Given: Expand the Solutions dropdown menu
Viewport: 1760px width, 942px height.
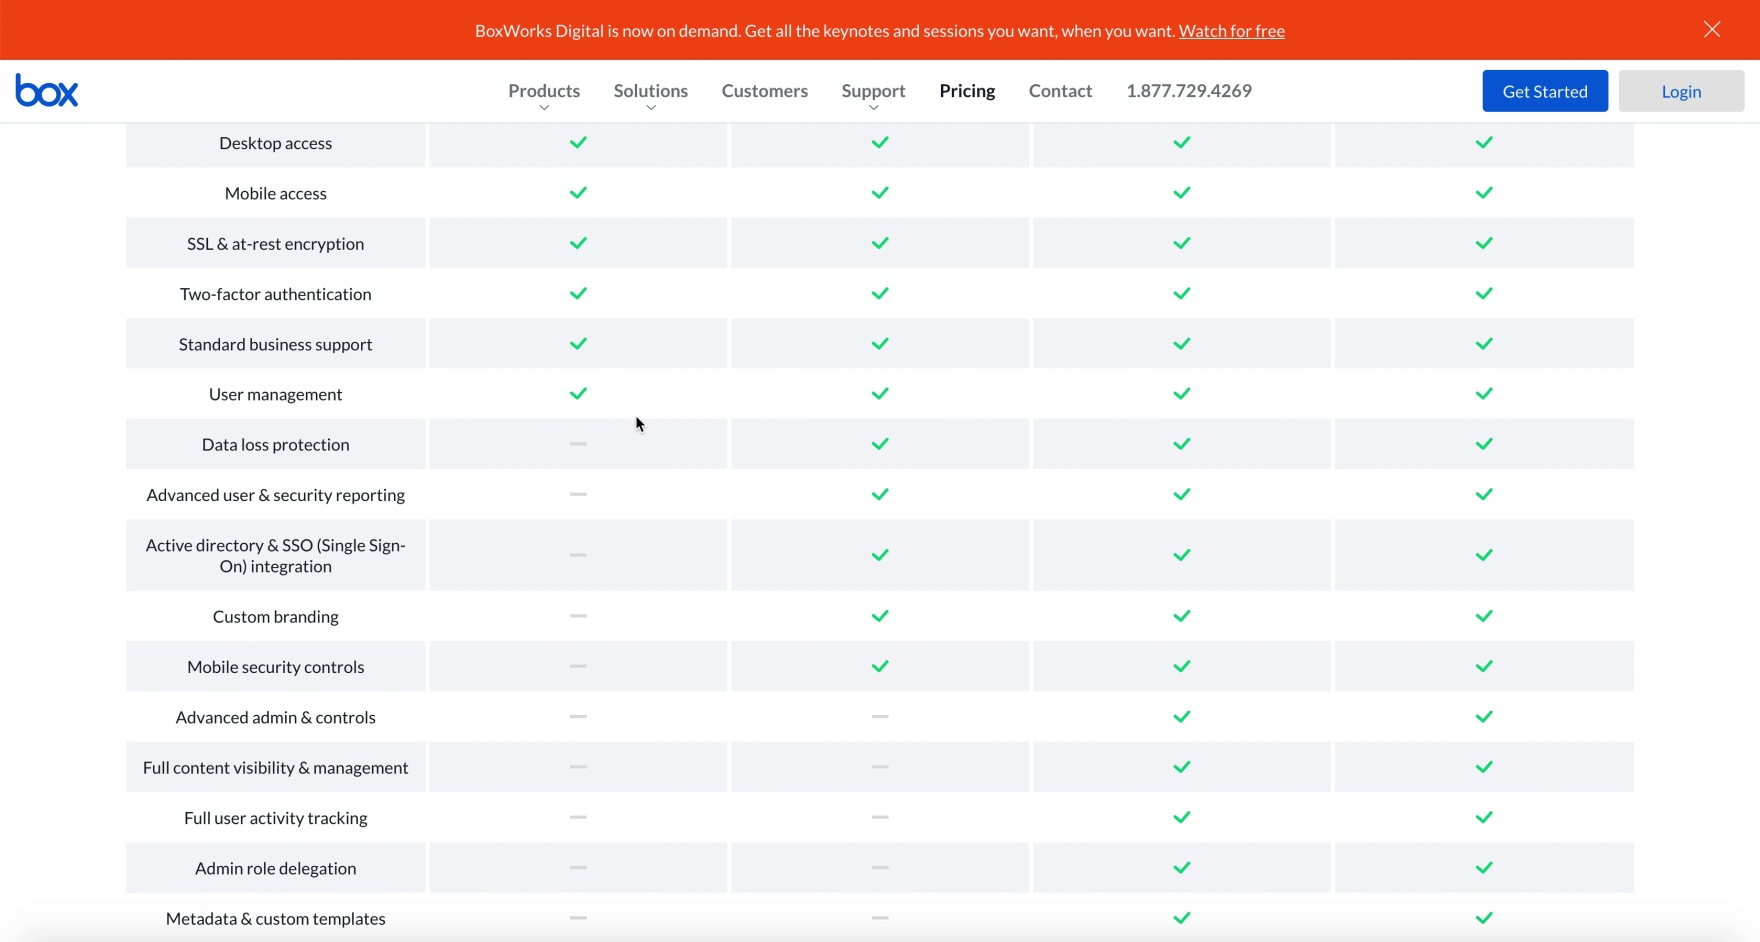Looking at the screenshot, I should (x=650, y=91).
